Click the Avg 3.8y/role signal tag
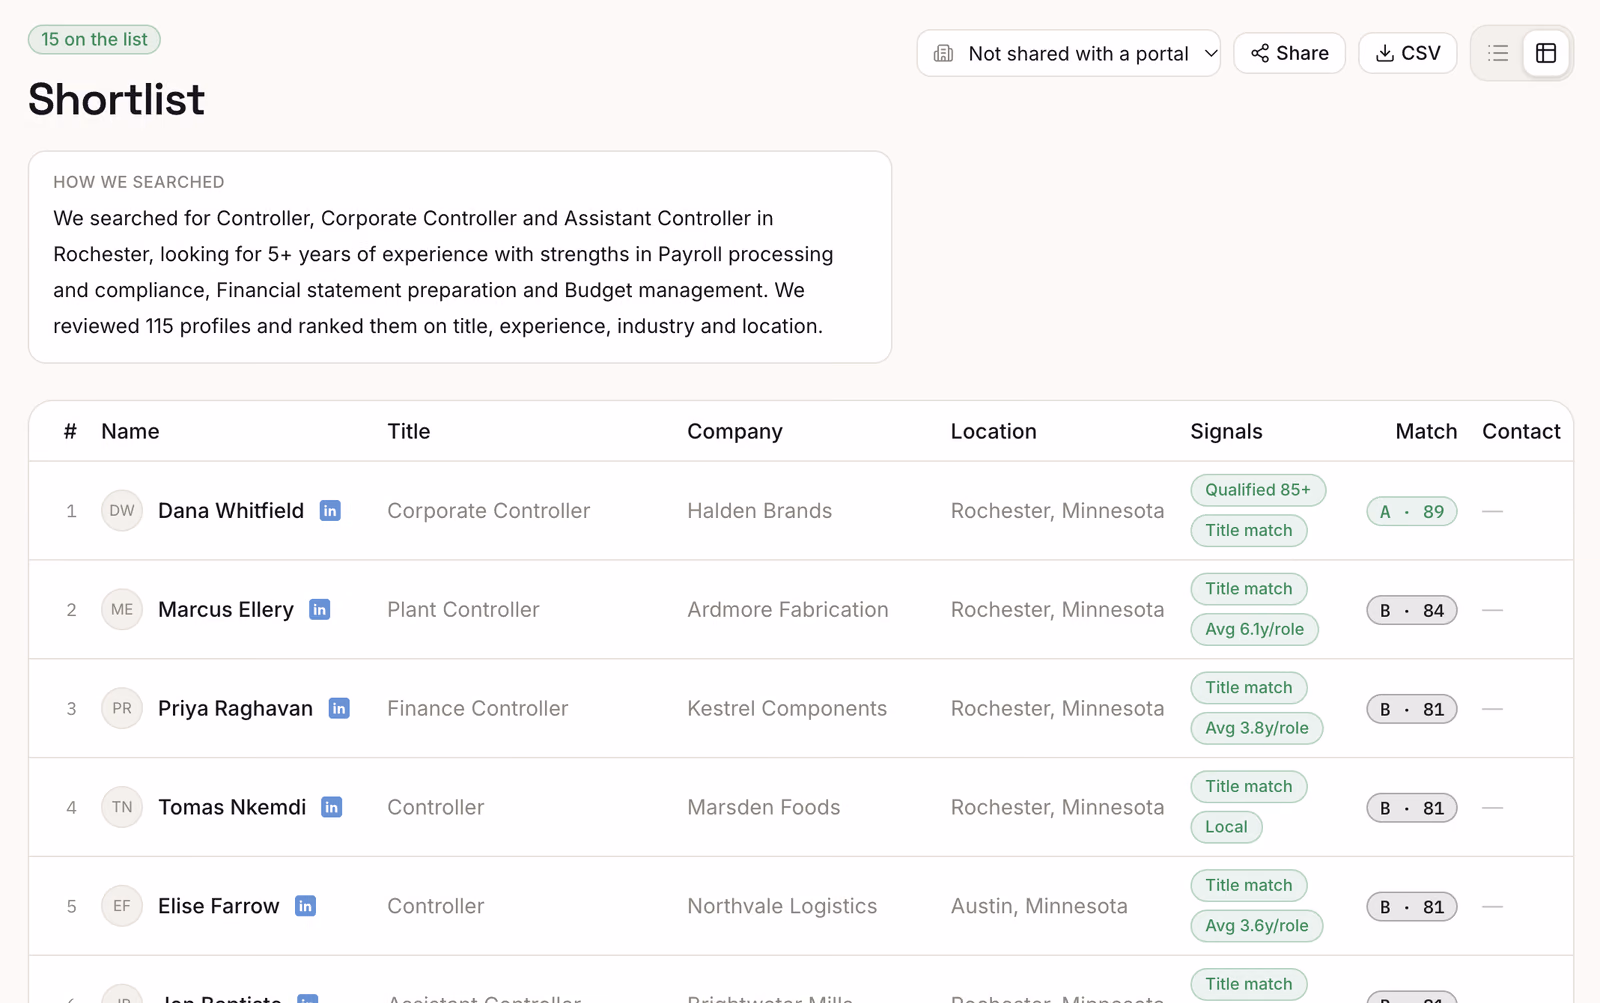1600x1003 pixels. click(x=1257, y=728)
